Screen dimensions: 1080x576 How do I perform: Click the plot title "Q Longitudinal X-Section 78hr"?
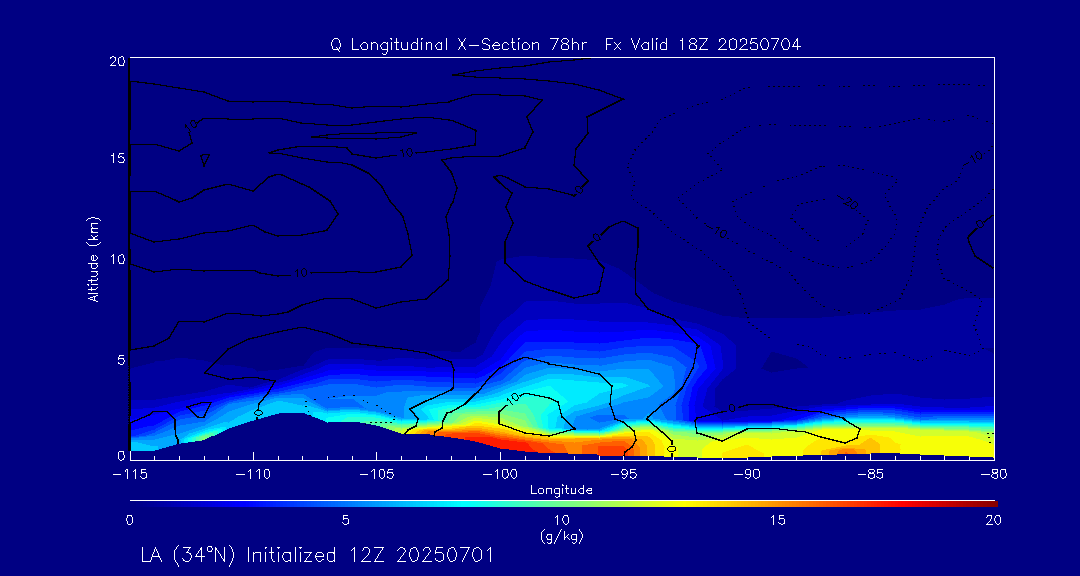(x=459, y=45)
